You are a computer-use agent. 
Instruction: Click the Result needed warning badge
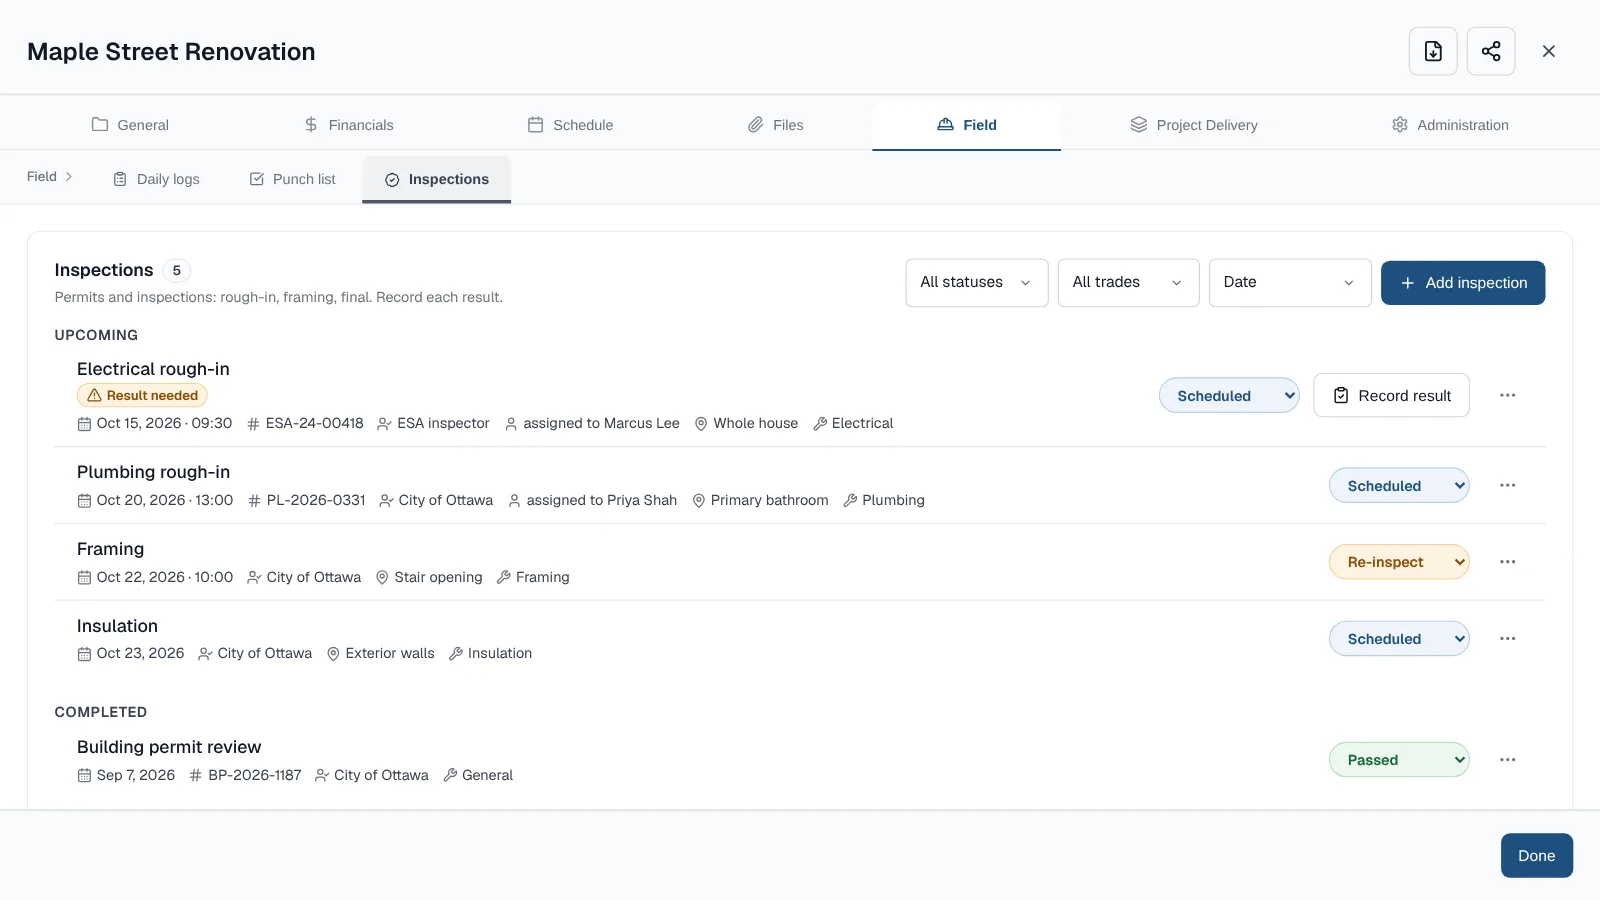[x=142, y=395]
